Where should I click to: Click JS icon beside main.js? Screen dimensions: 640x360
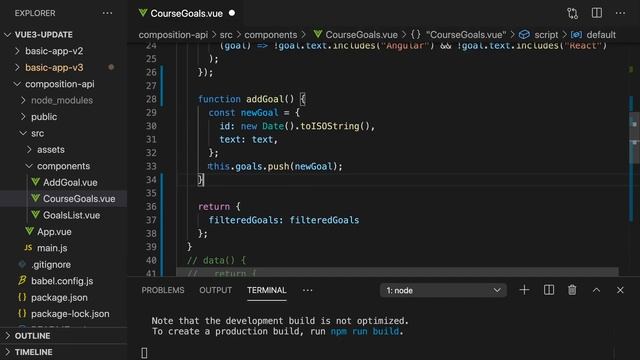pyautogui.click(x=28, y=248)
